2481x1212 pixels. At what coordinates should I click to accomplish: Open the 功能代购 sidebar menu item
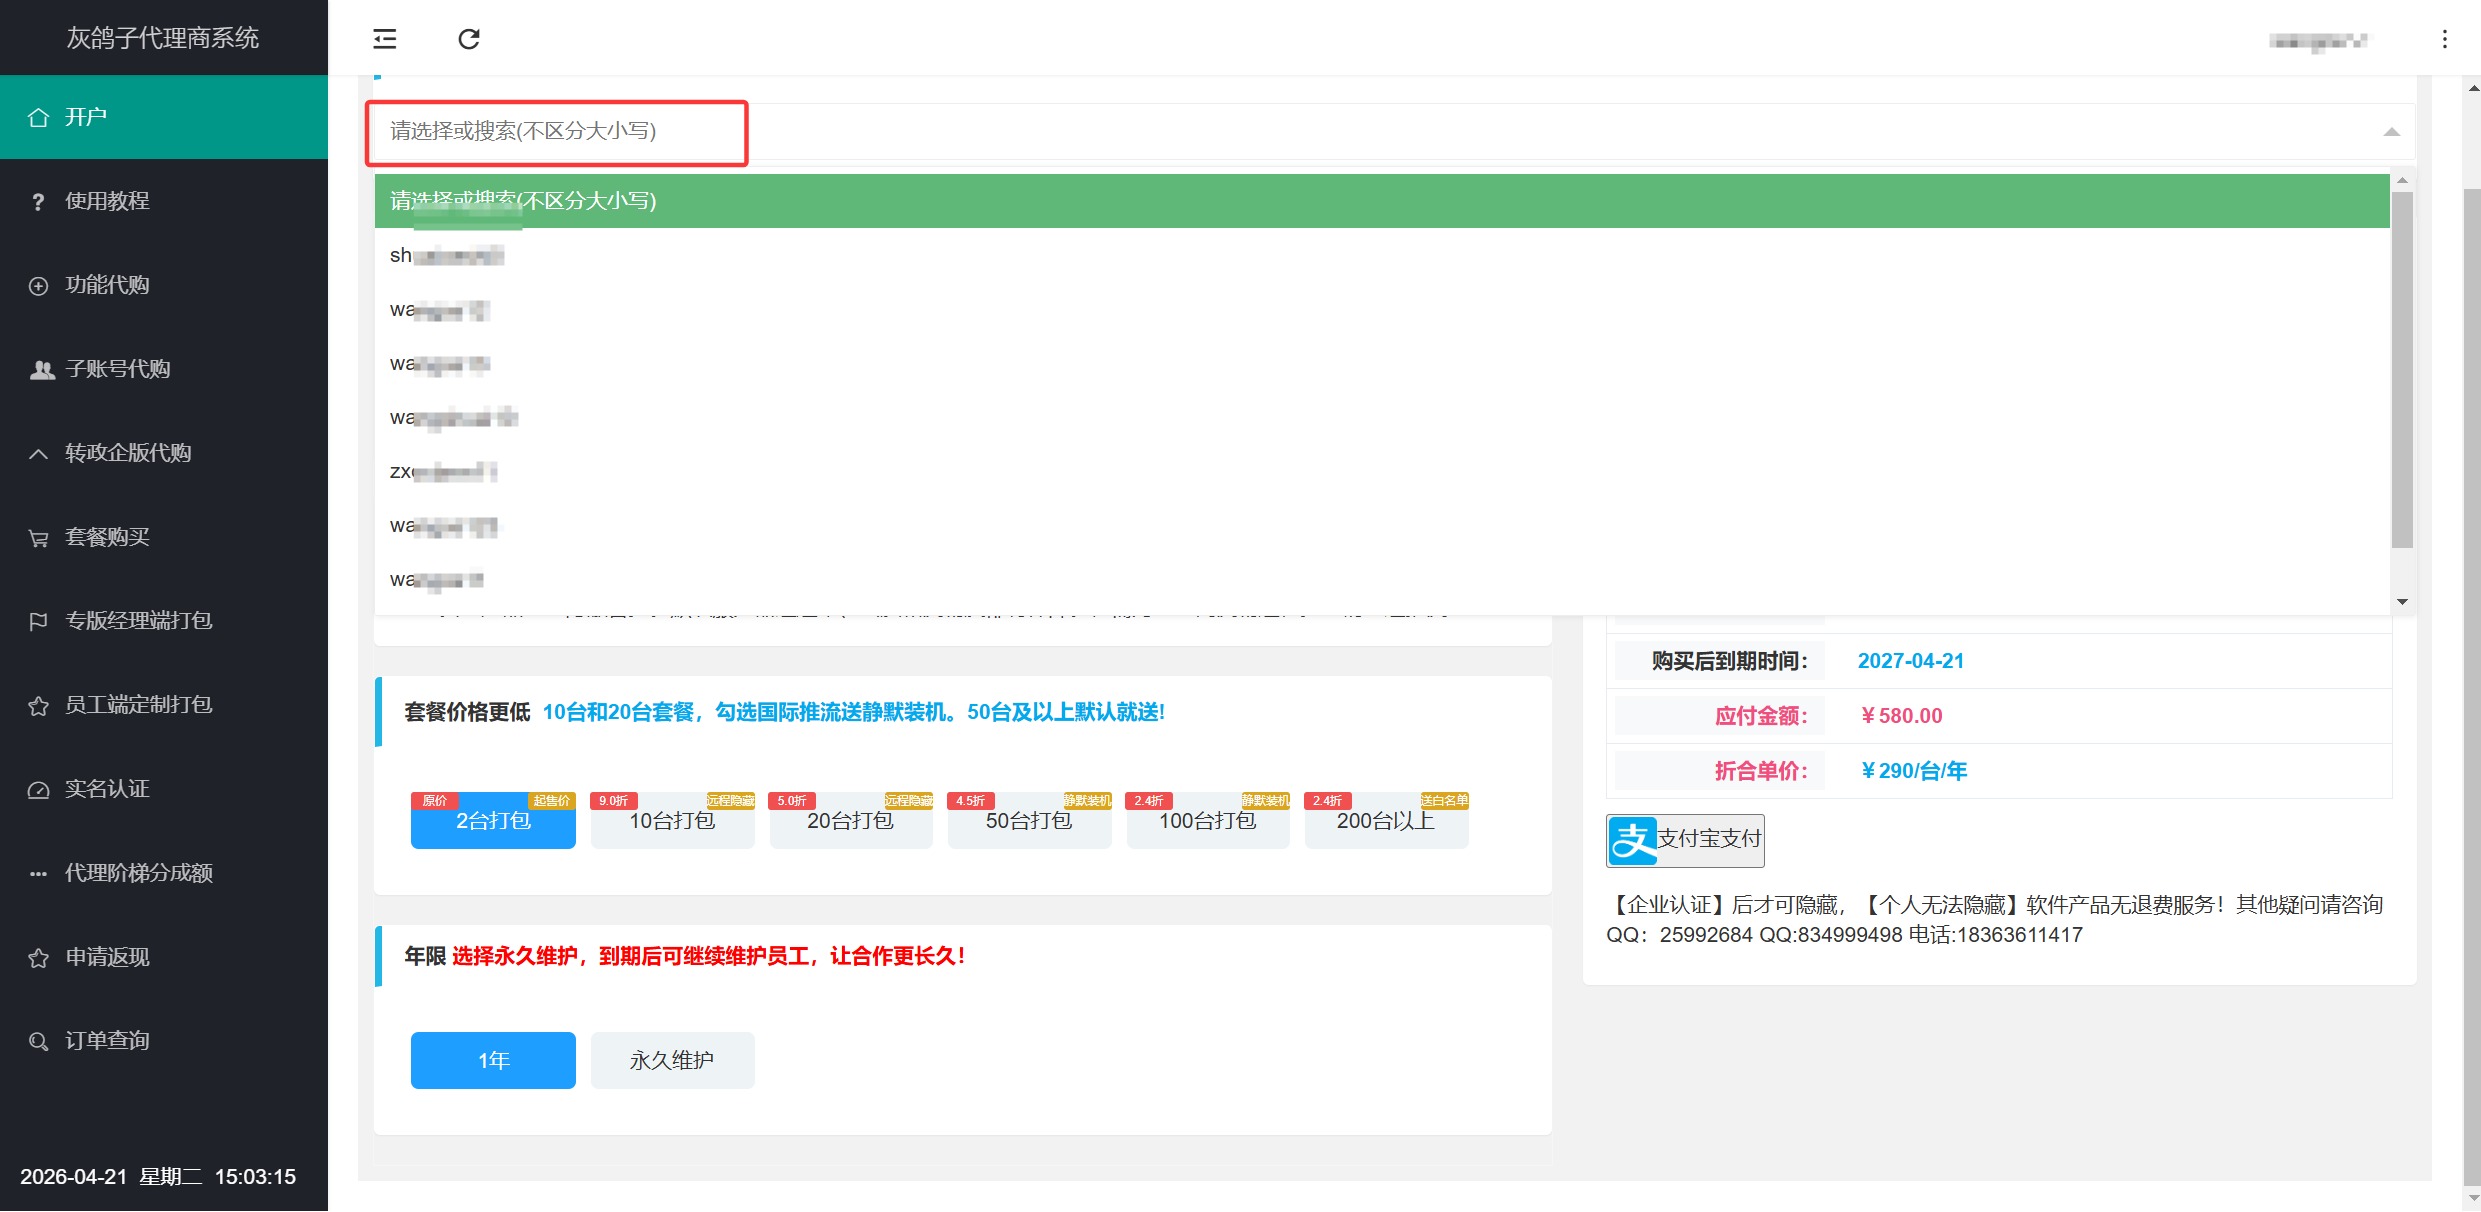107,285
